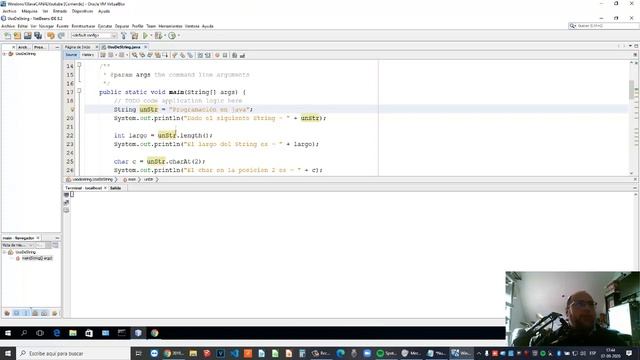Viewport: 640px width, 360px height.
Task: Run the project with green play icon
Action: pyautogui.click(x=145, y=36)
